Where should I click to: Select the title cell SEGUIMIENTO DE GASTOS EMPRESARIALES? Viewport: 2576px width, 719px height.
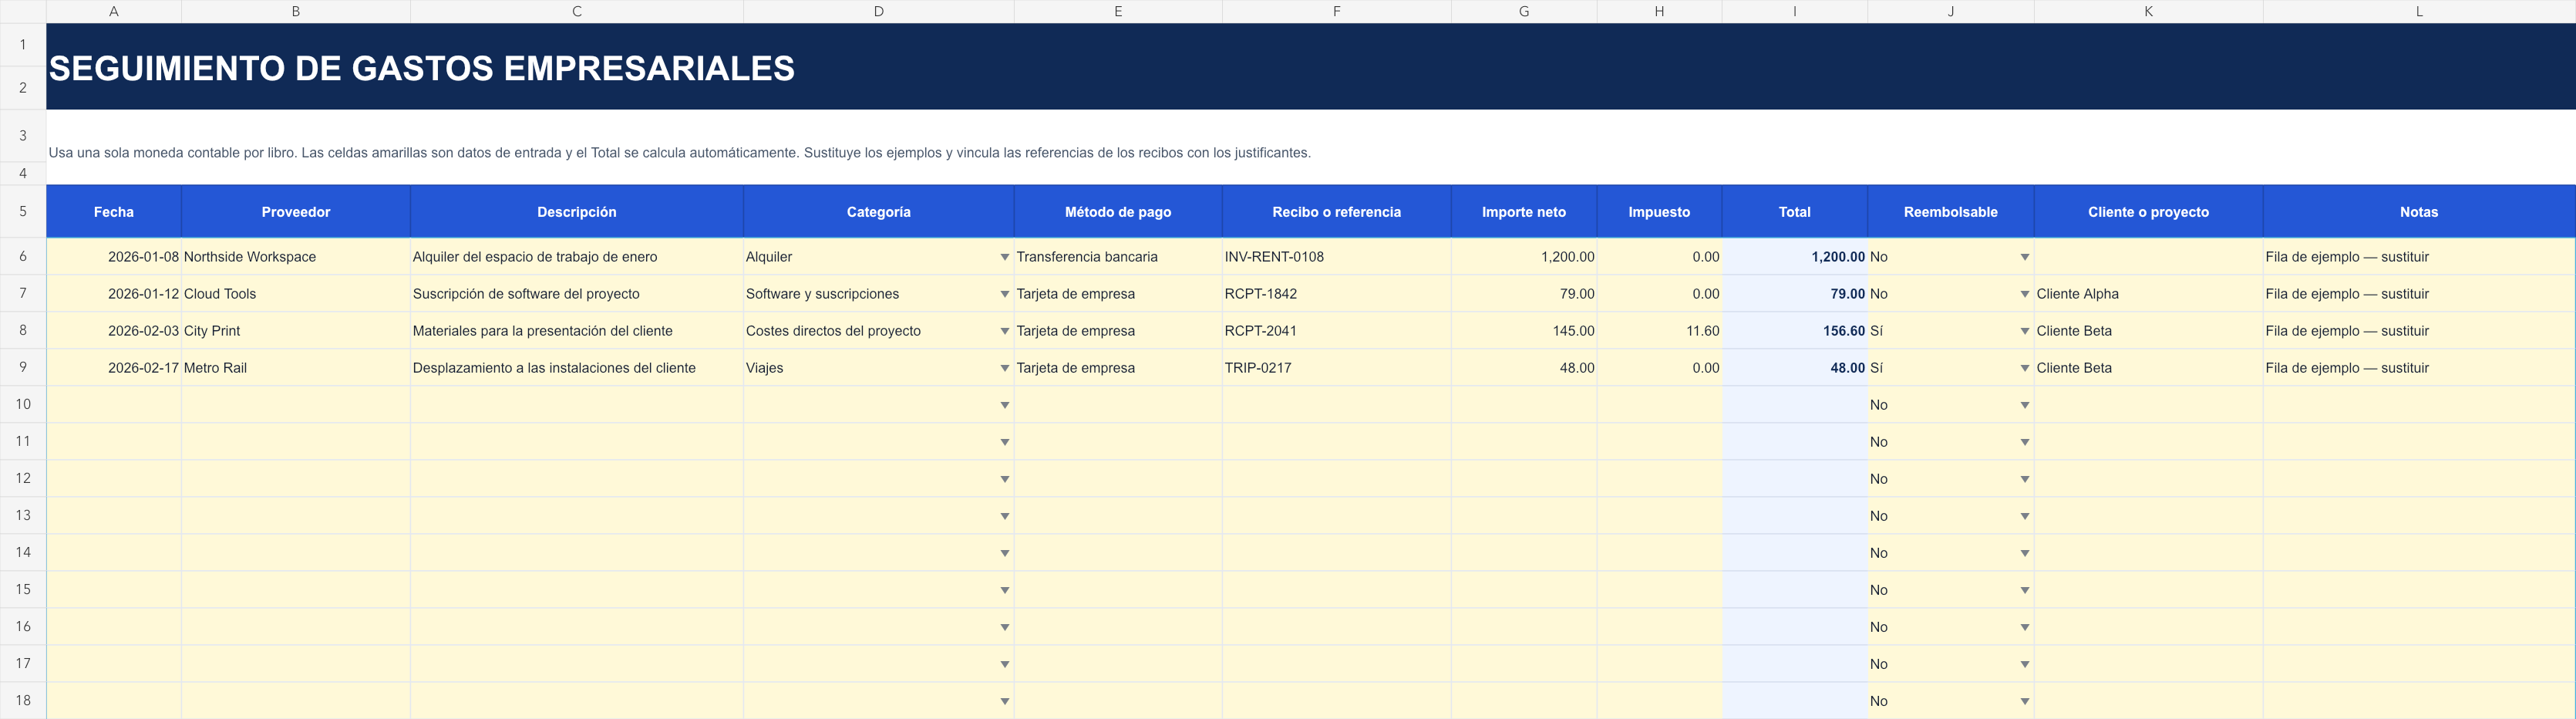(1311, 67)
